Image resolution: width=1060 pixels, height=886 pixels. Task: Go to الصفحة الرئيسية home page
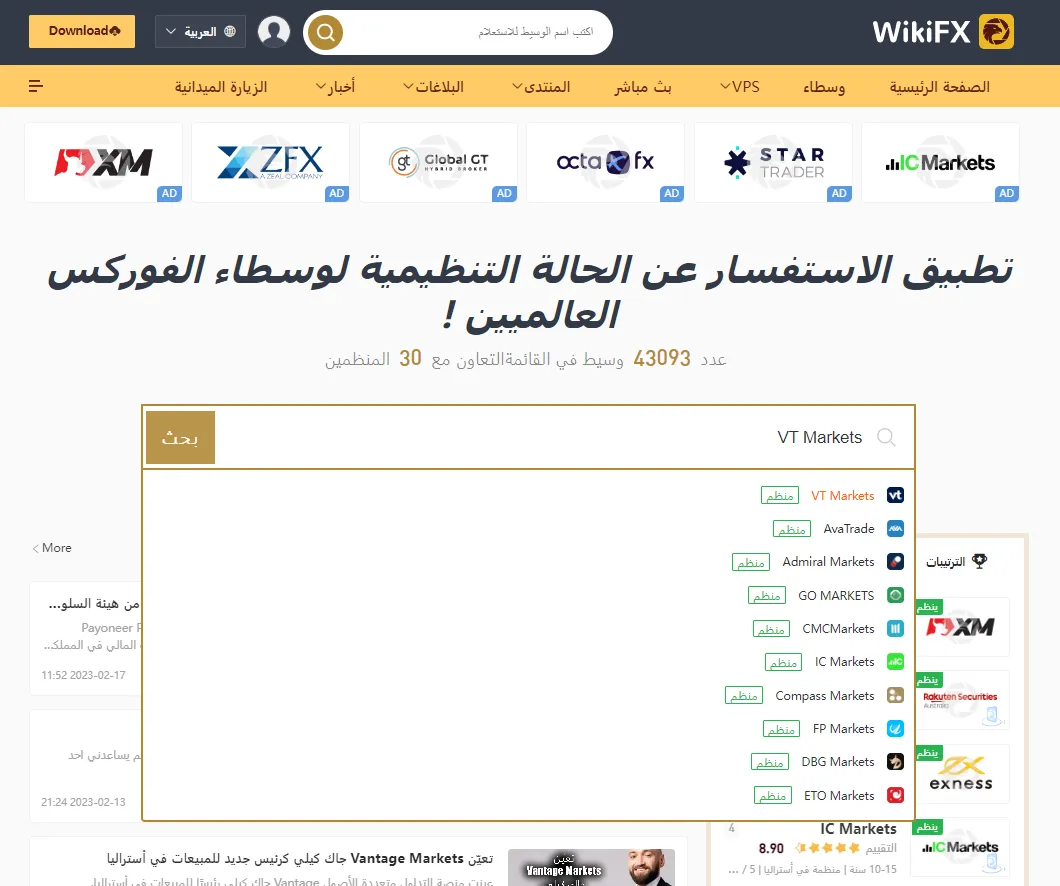940,87
